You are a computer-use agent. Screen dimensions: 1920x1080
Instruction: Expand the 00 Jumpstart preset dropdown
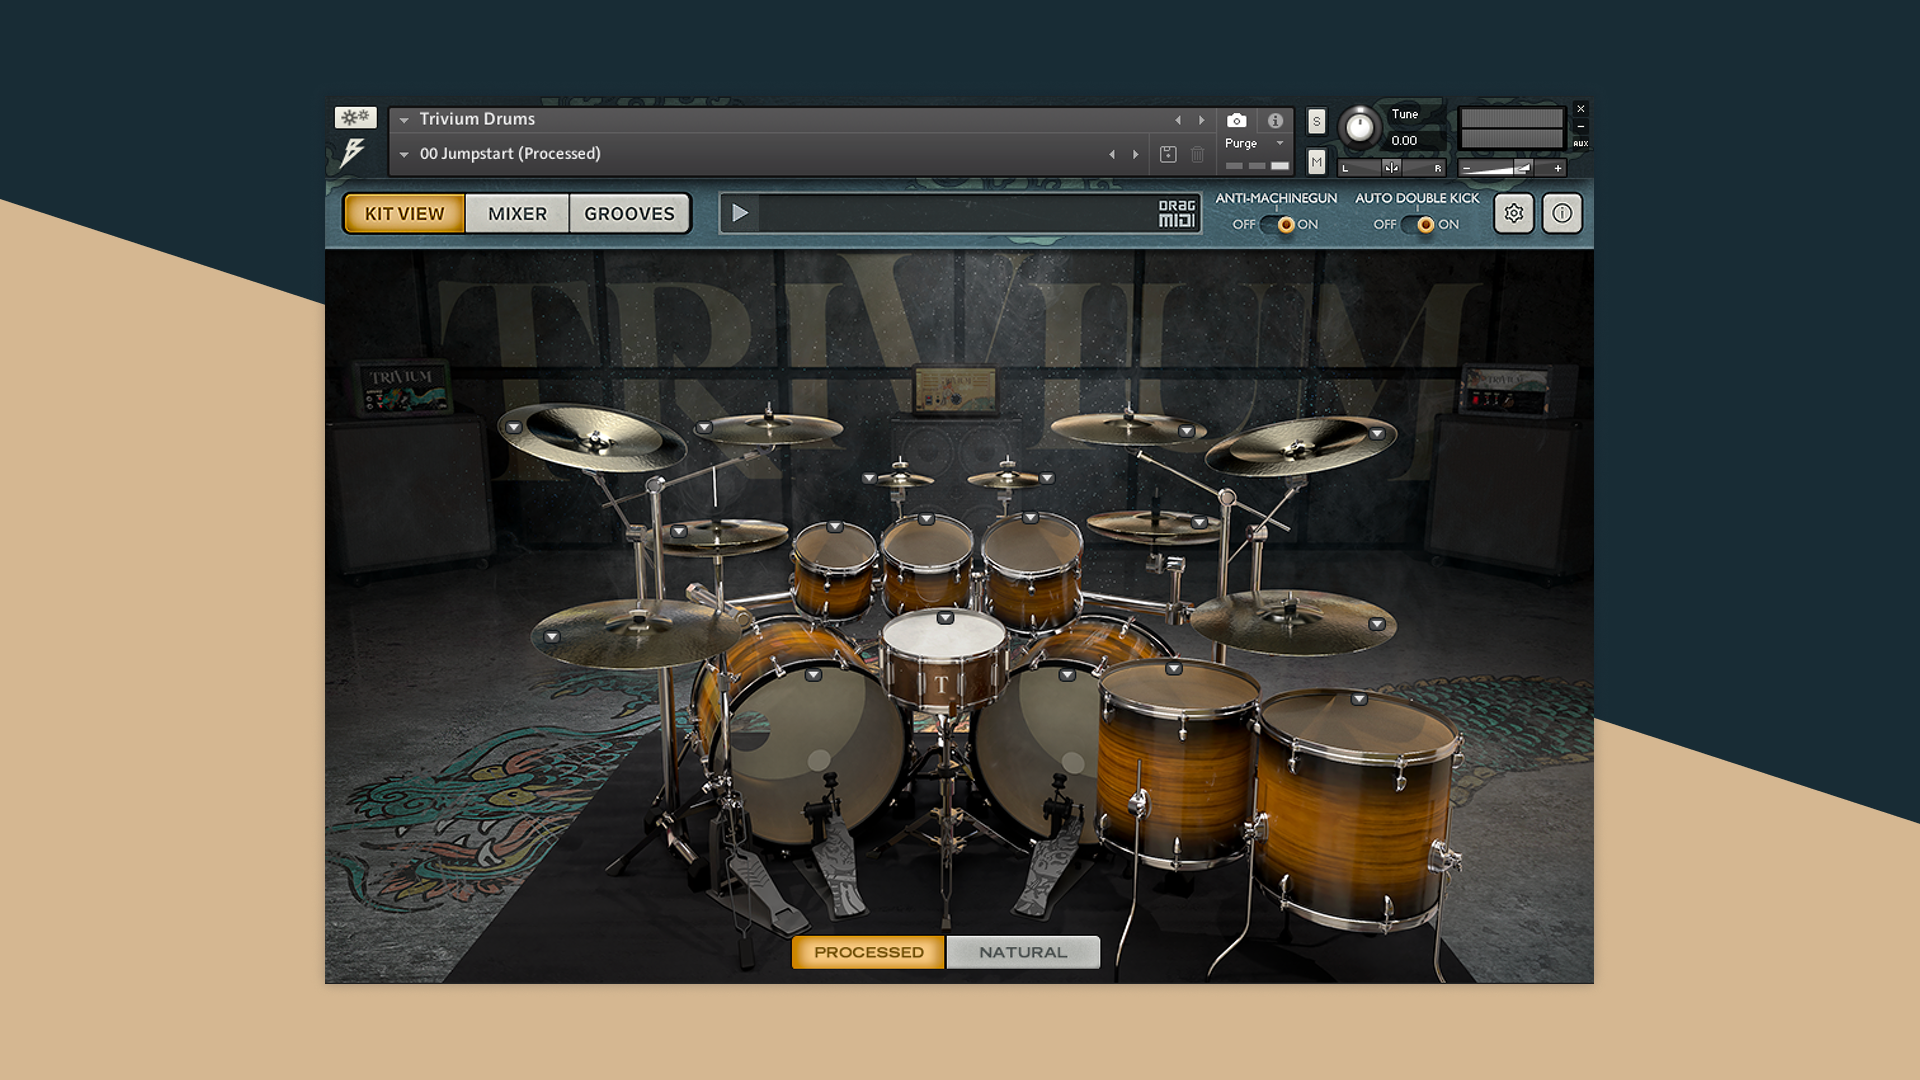(404, 155)
